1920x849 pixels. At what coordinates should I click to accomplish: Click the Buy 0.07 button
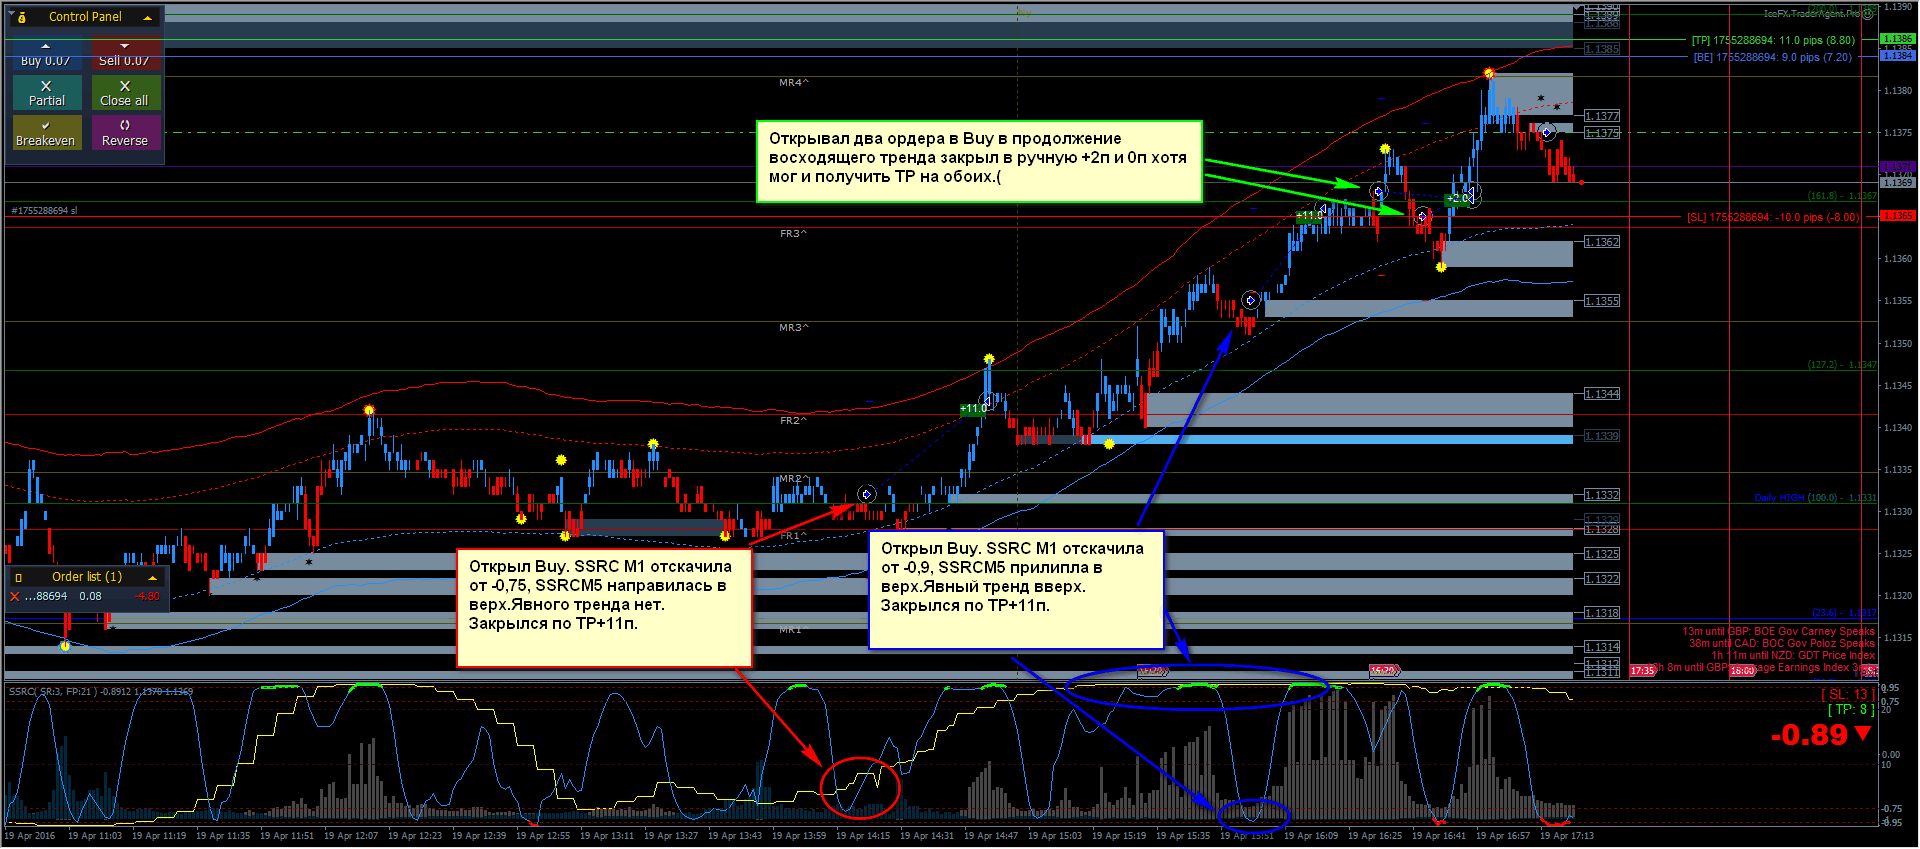pyautogui.click(x=45, y=54)
